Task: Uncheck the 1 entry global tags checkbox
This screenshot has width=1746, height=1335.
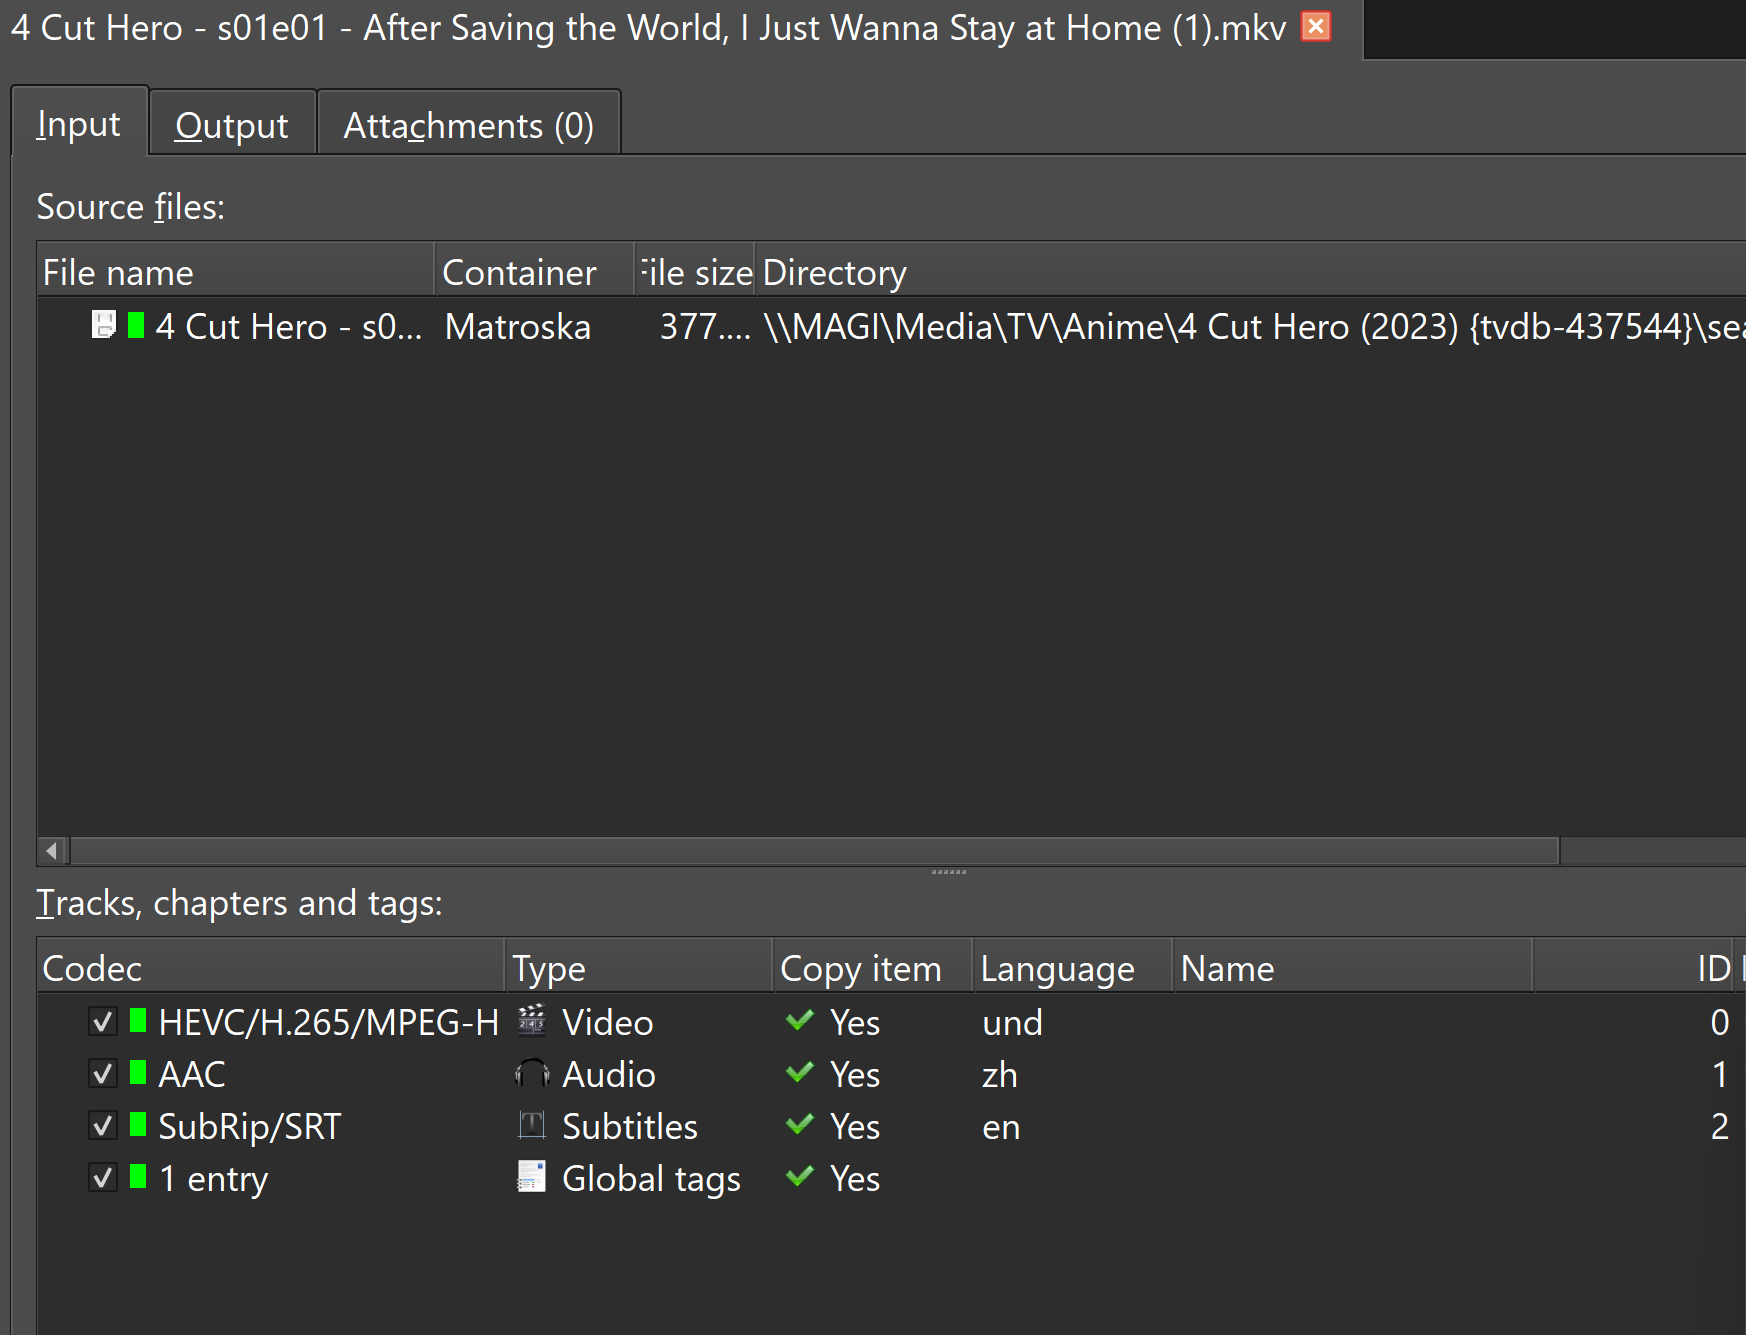Action: click(102, 1178)
